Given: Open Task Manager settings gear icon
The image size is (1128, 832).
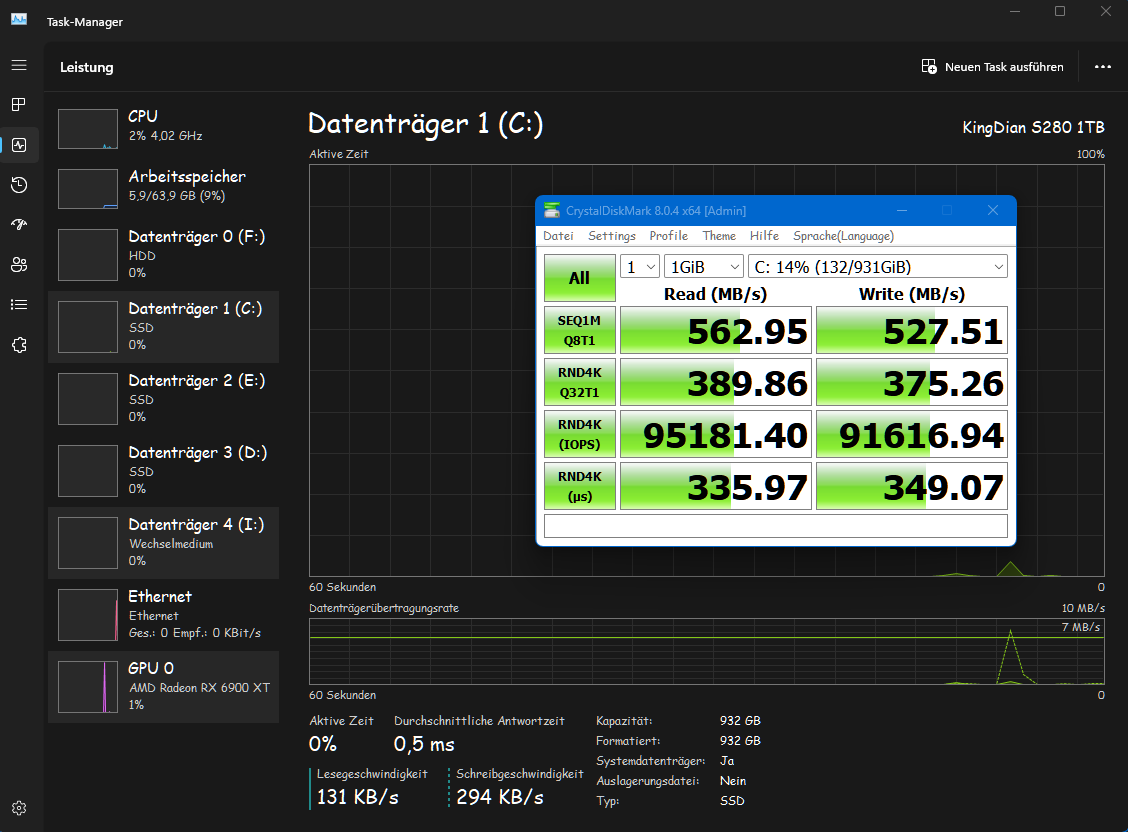Looking at the screenshot, I should 19,808.
